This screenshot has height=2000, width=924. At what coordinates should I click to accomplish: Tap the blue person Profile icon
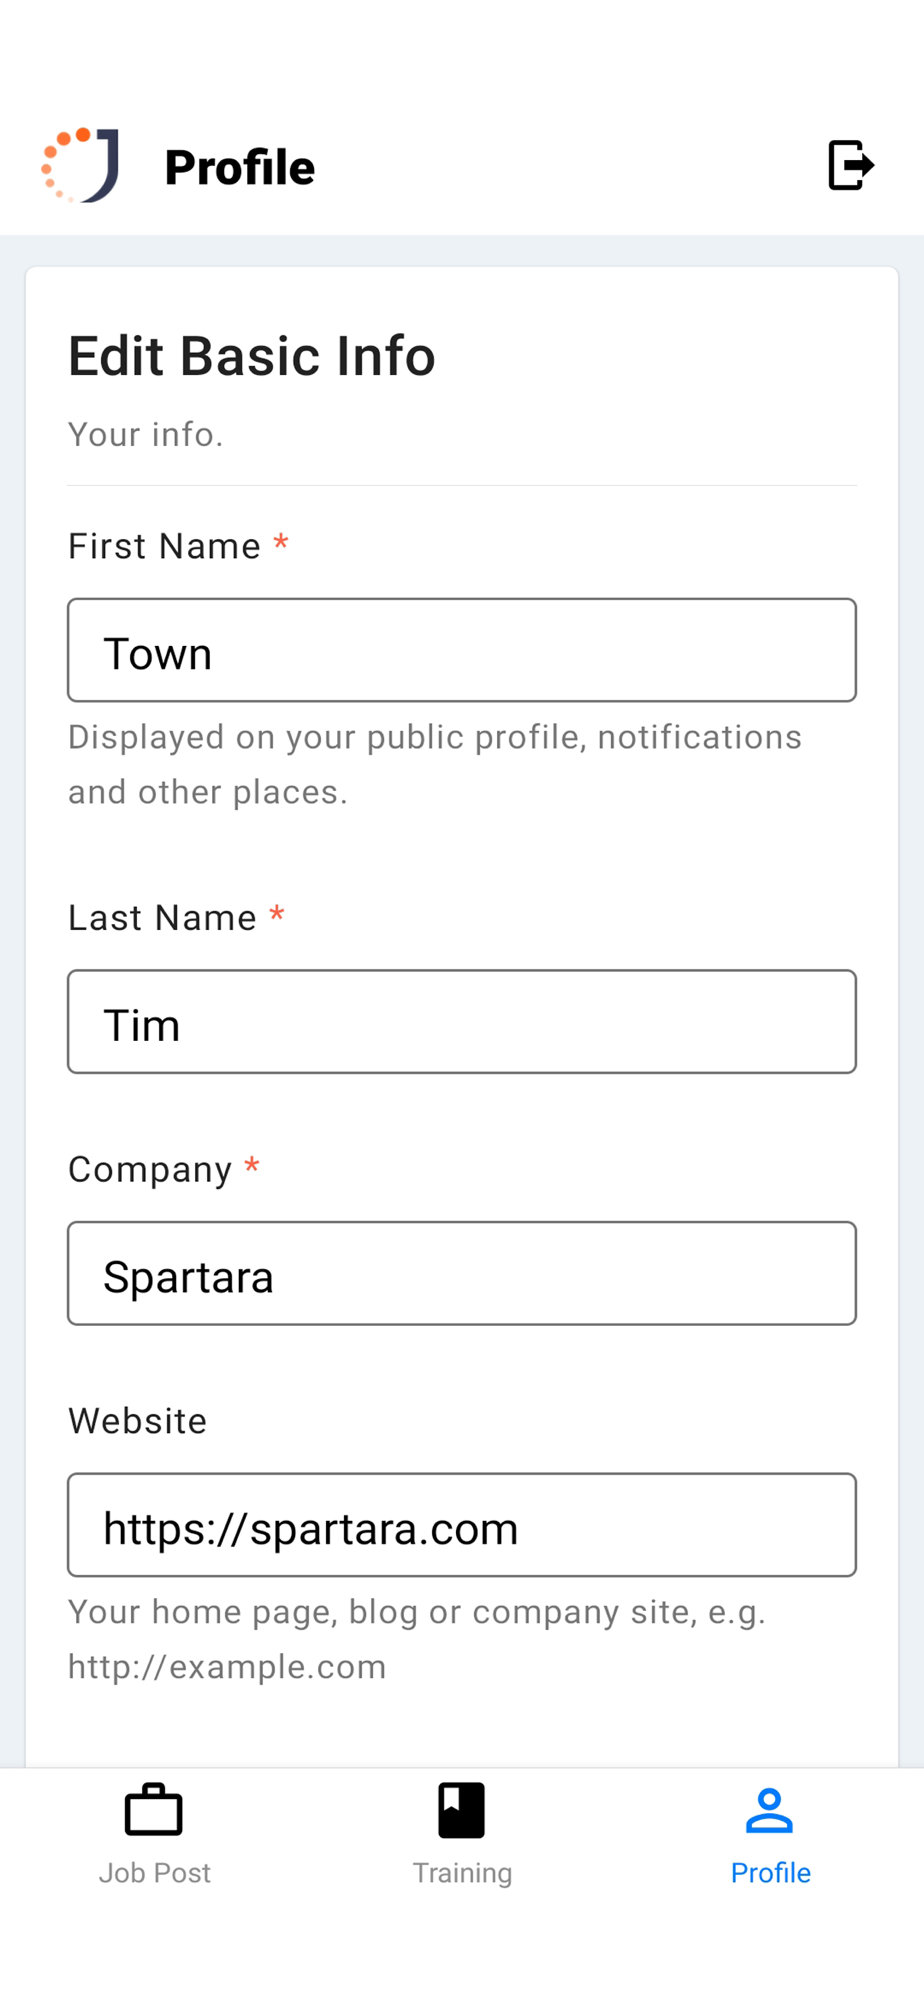click(769, 1810)
